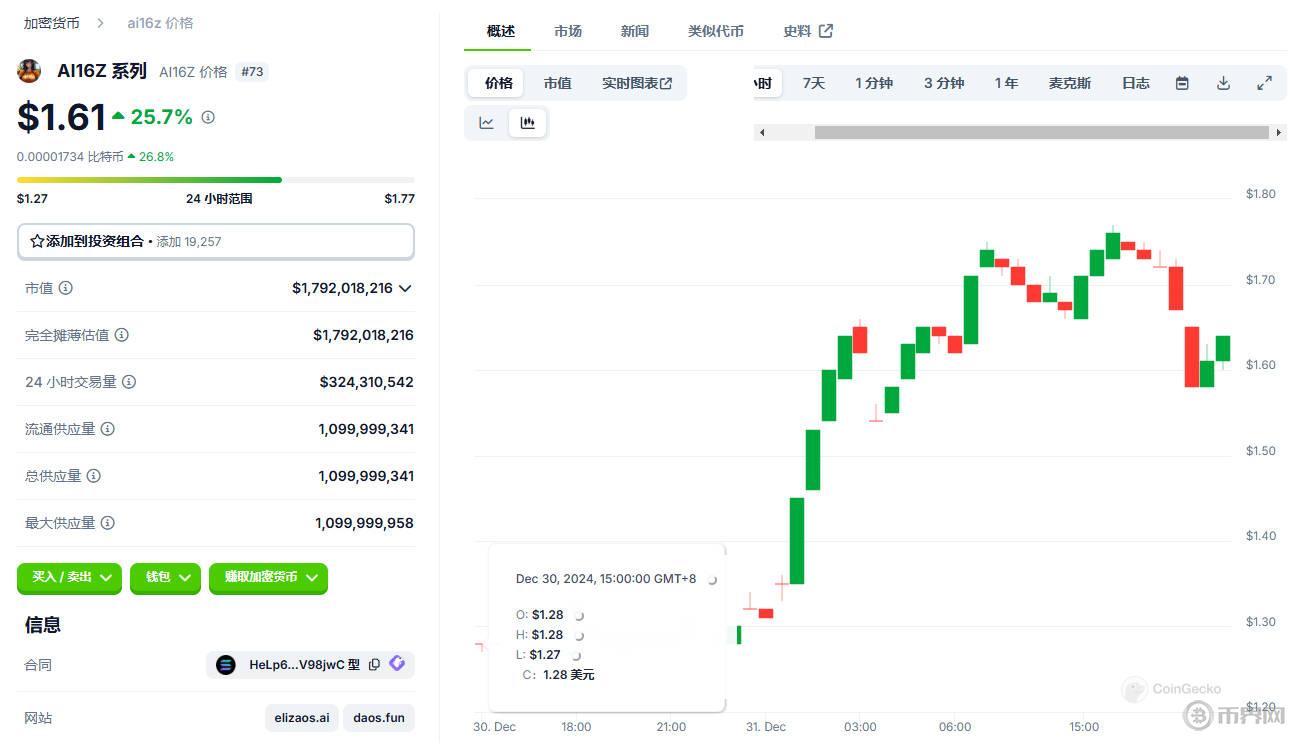The height and width of the screenshot is (743, 1296).
Task: Open the 买入 / 卖出 dropdown
Action: [69, 577]
